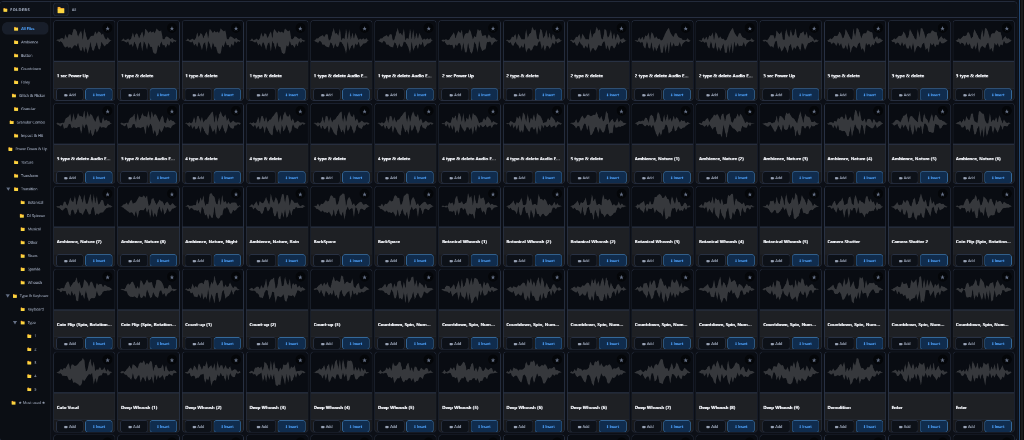Click the Ambience folder icon in sidebar

[x=16, y=42]
